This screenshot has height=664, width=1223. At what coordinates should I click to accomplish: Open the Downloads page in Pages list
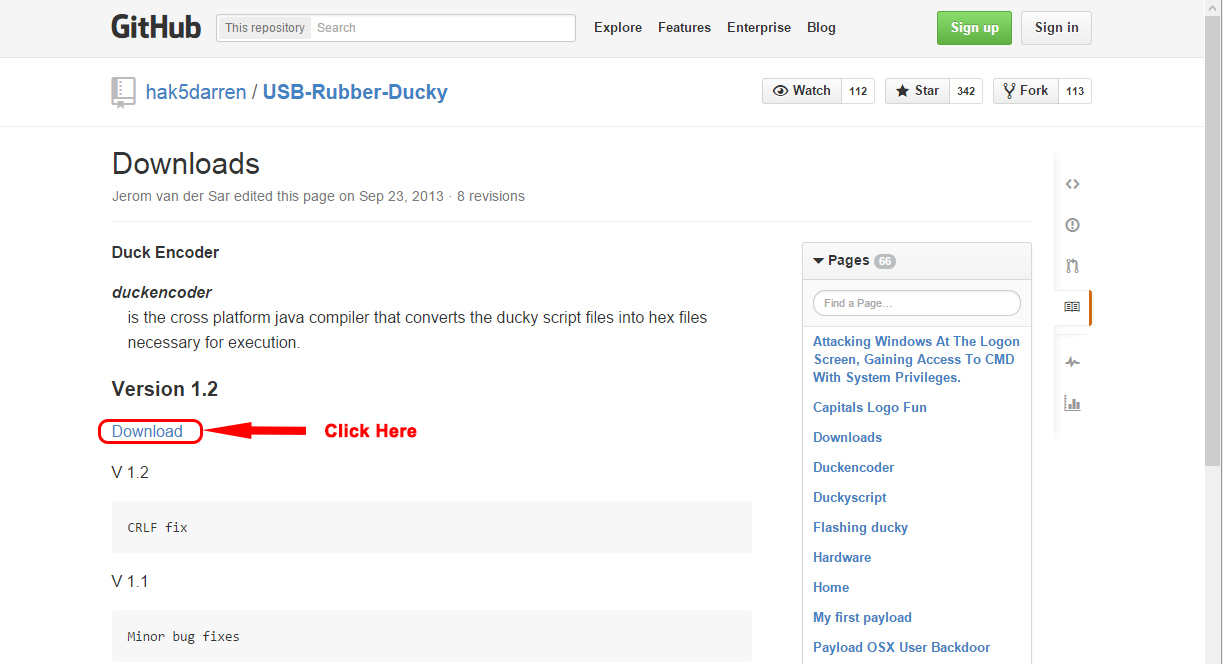tap(848, 438)
